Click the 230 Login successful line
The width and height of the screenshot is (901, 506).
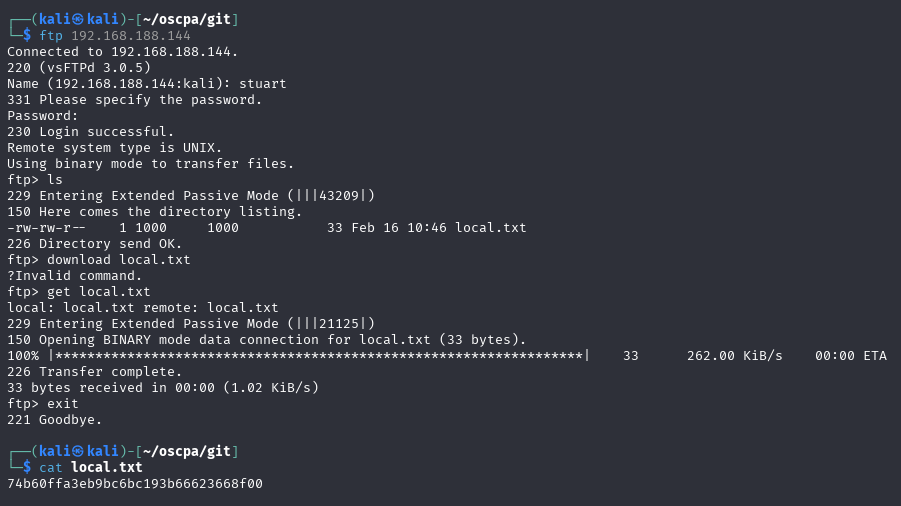(91, 132)
